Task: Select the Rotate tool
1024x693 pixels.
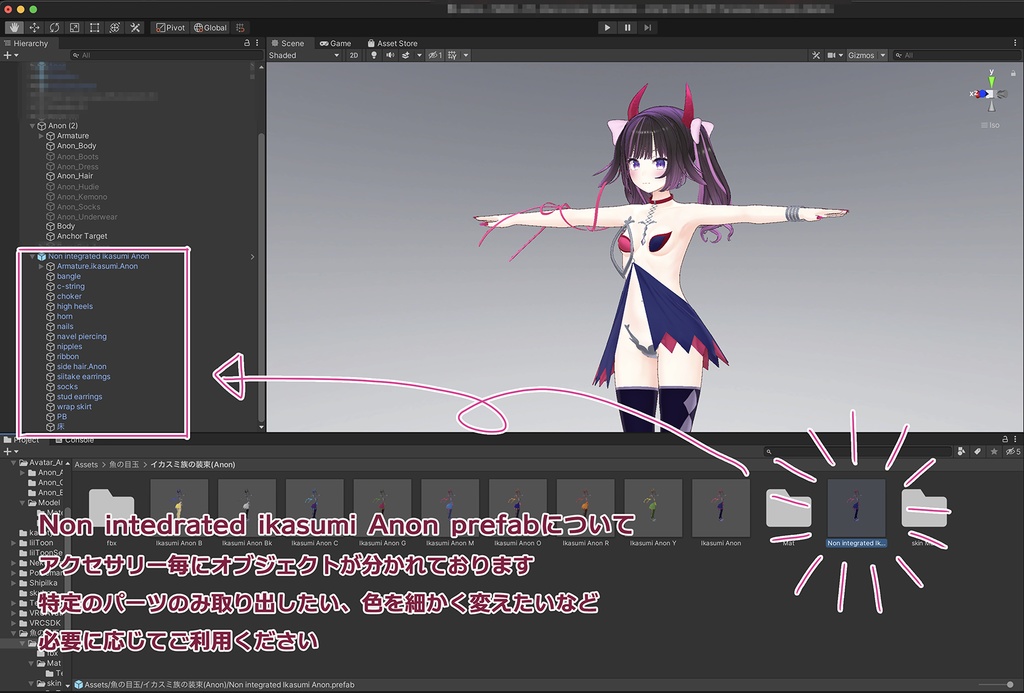Action: [x=55, y=28]
